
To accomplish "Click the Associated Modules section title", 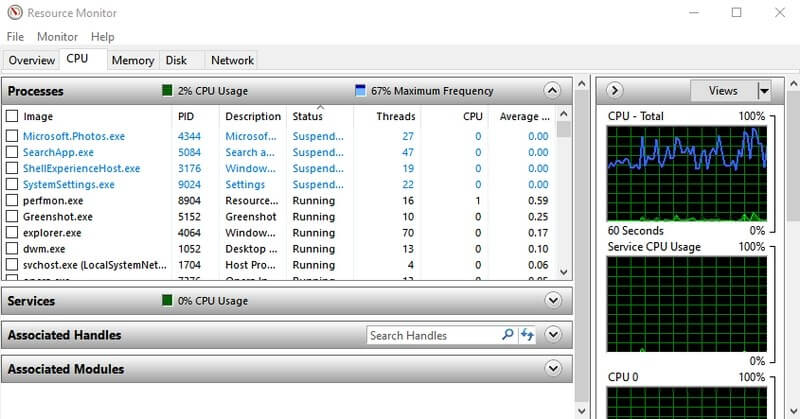I will point(66,368).
